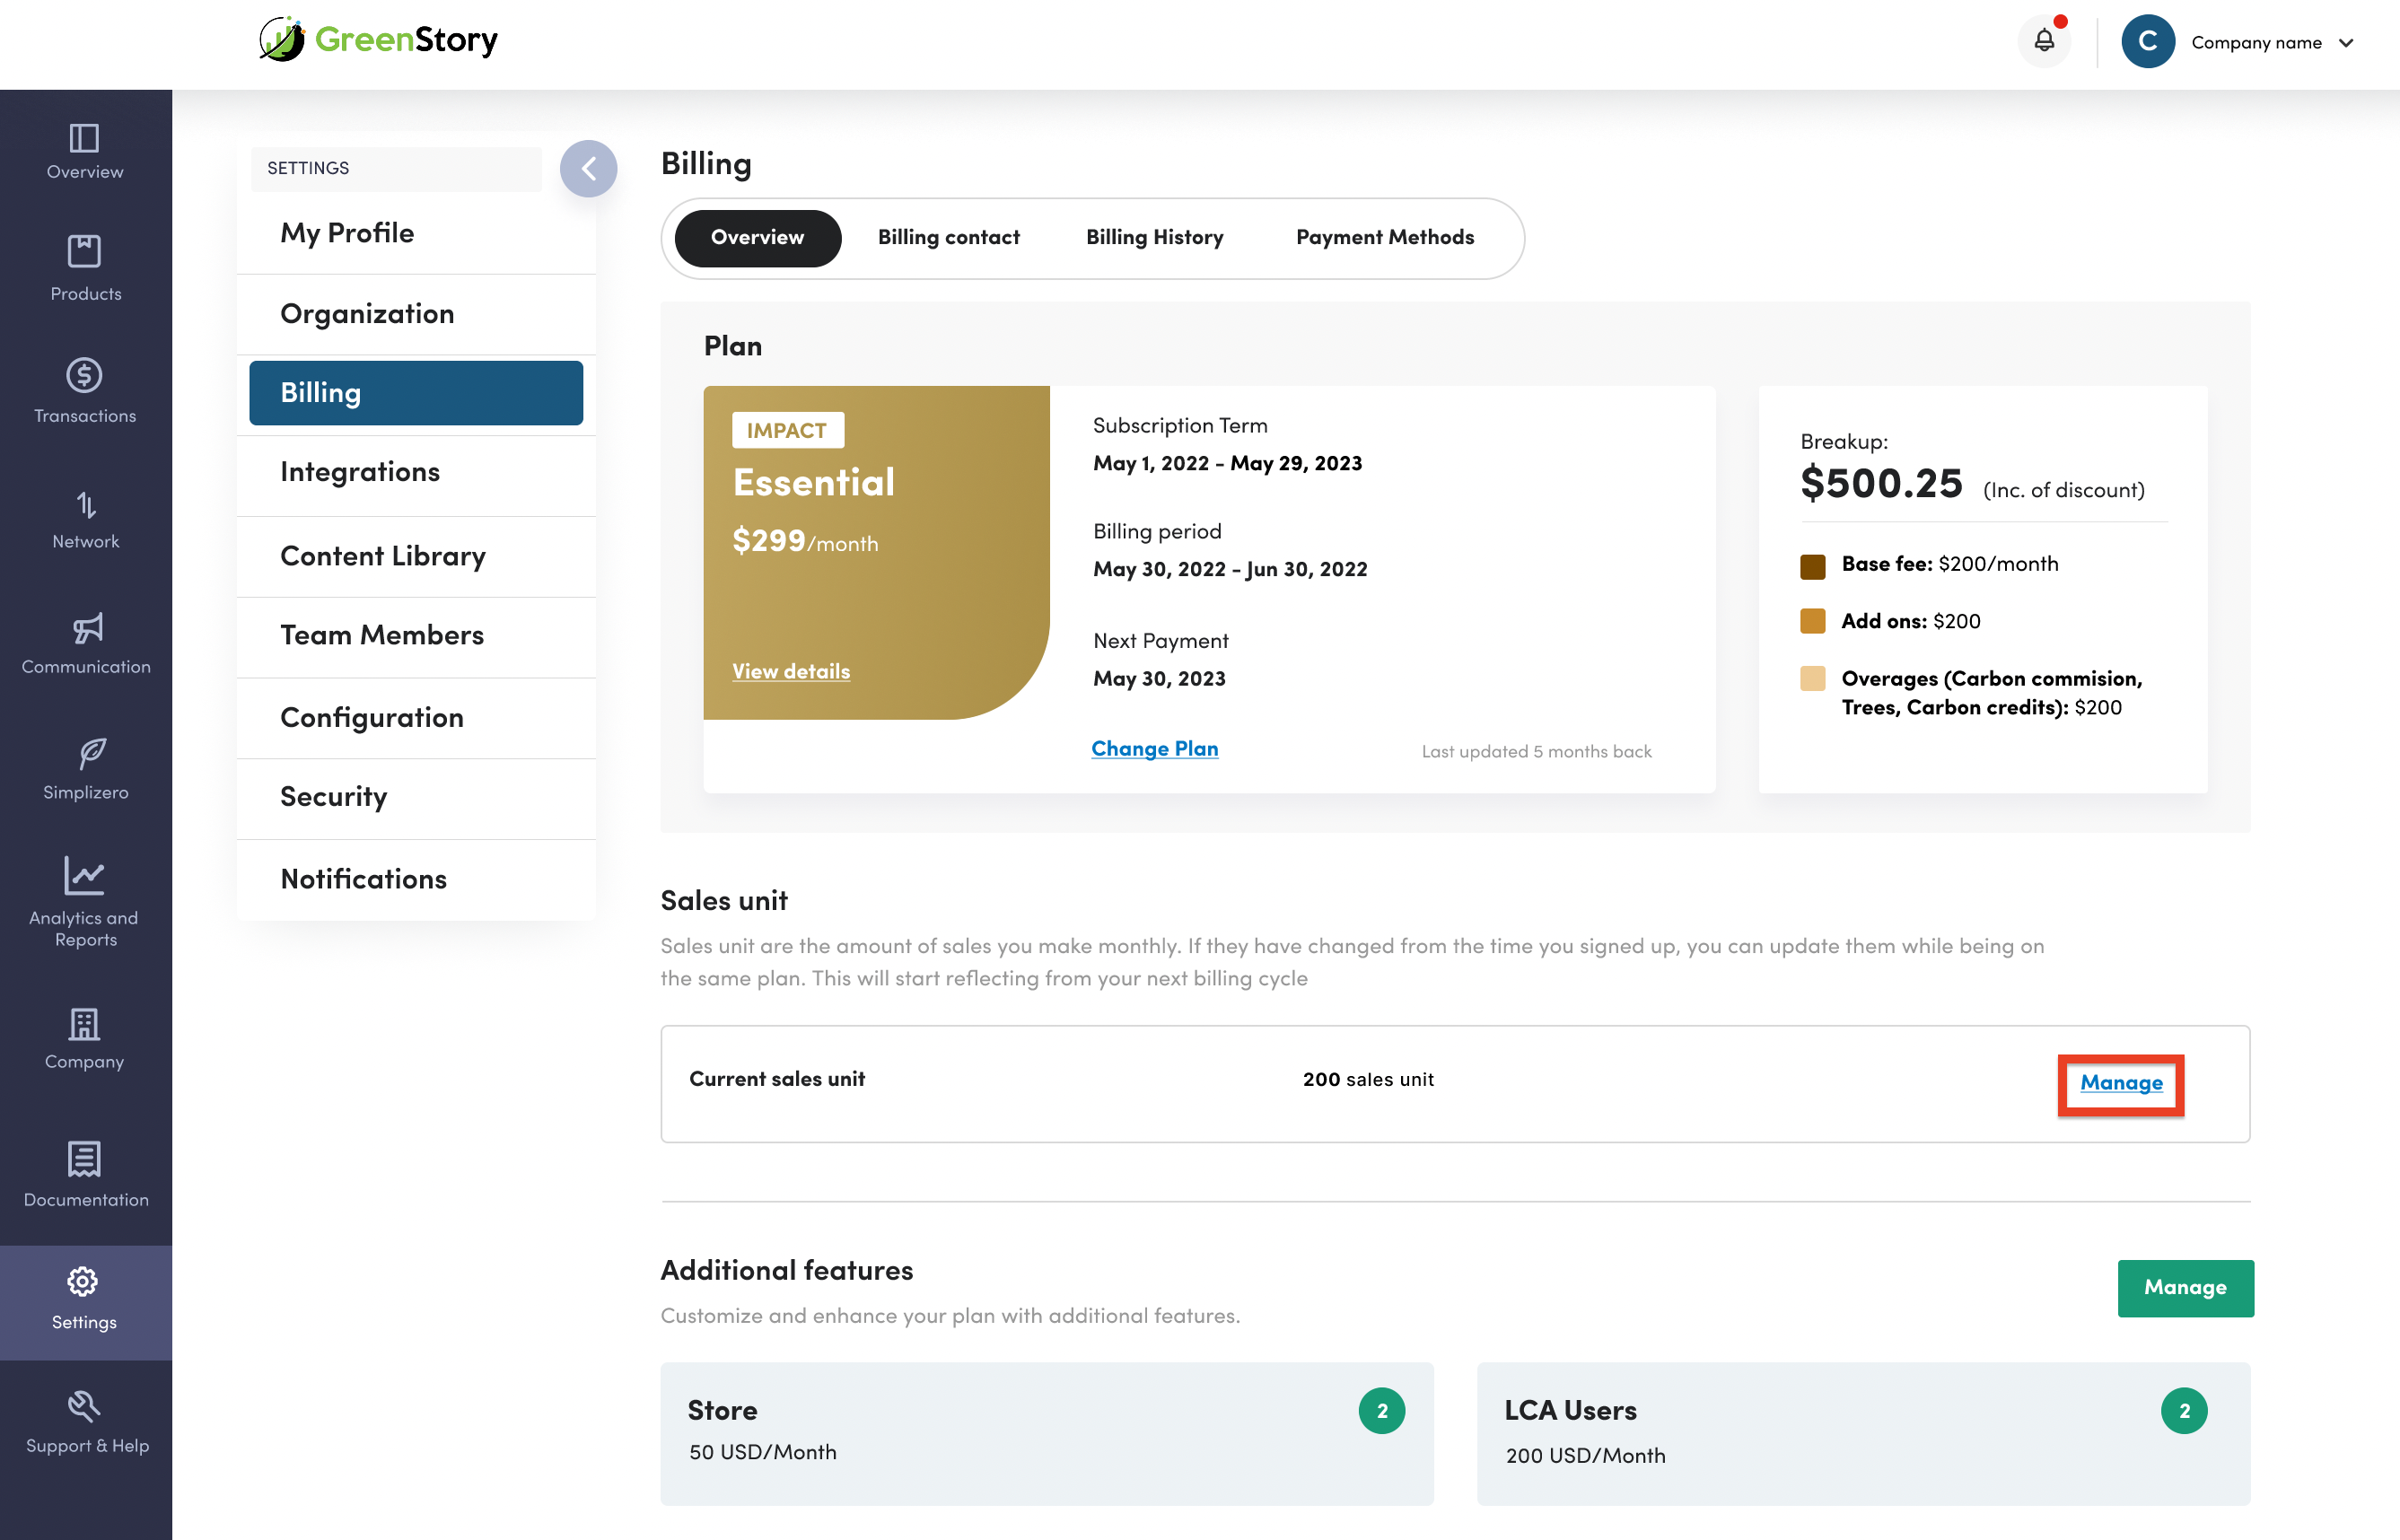Switch to the Payment Methods tab

pyautogui.click(x=1384, y=237)
